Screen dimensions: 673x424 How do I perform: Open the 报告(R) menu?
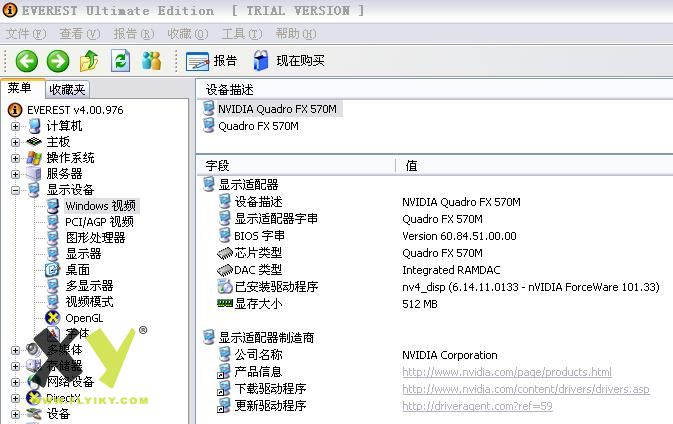pos(134,33)
